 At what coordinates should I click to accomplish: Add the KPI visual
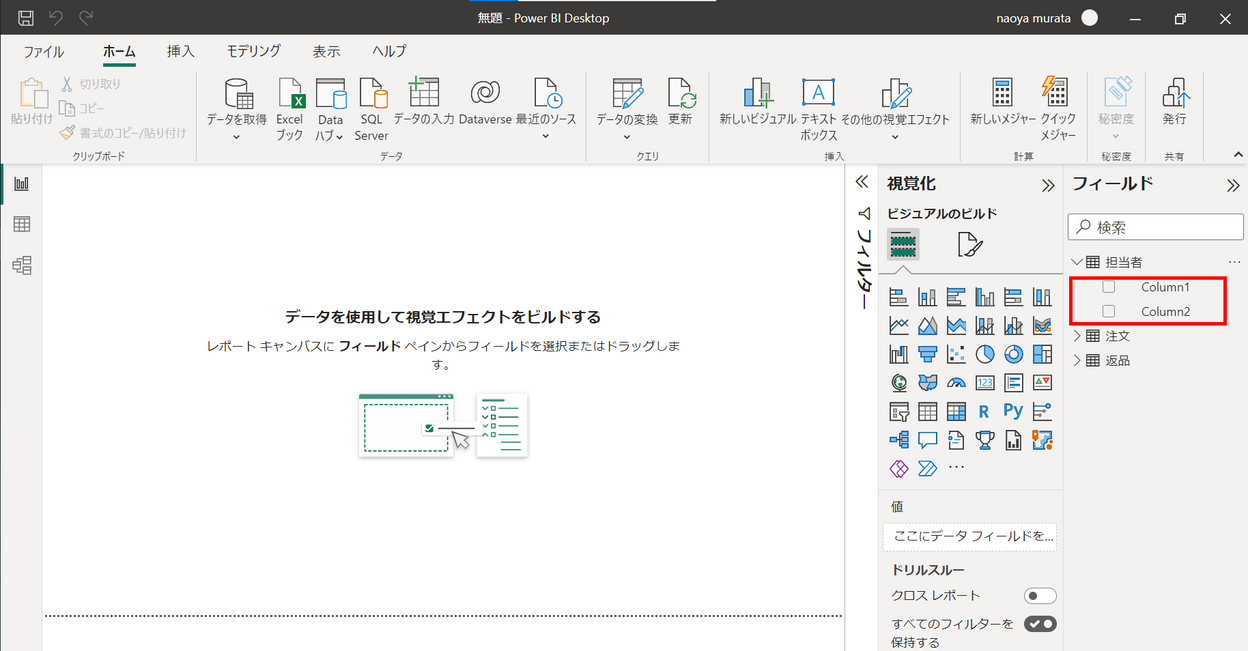(1043, 383)
